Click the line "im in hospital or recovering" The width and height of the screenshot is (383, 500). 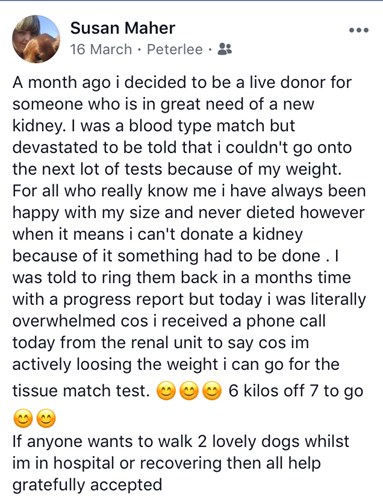coord(167,463)
